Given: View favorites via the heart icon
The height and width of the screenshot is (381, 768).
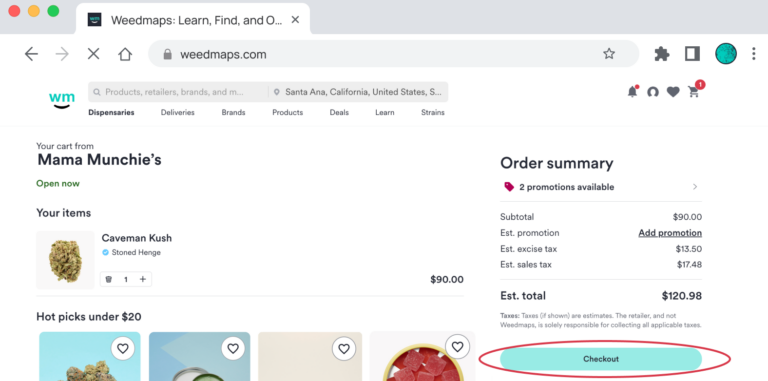Looking at the screenshot, I should [673, 92].
